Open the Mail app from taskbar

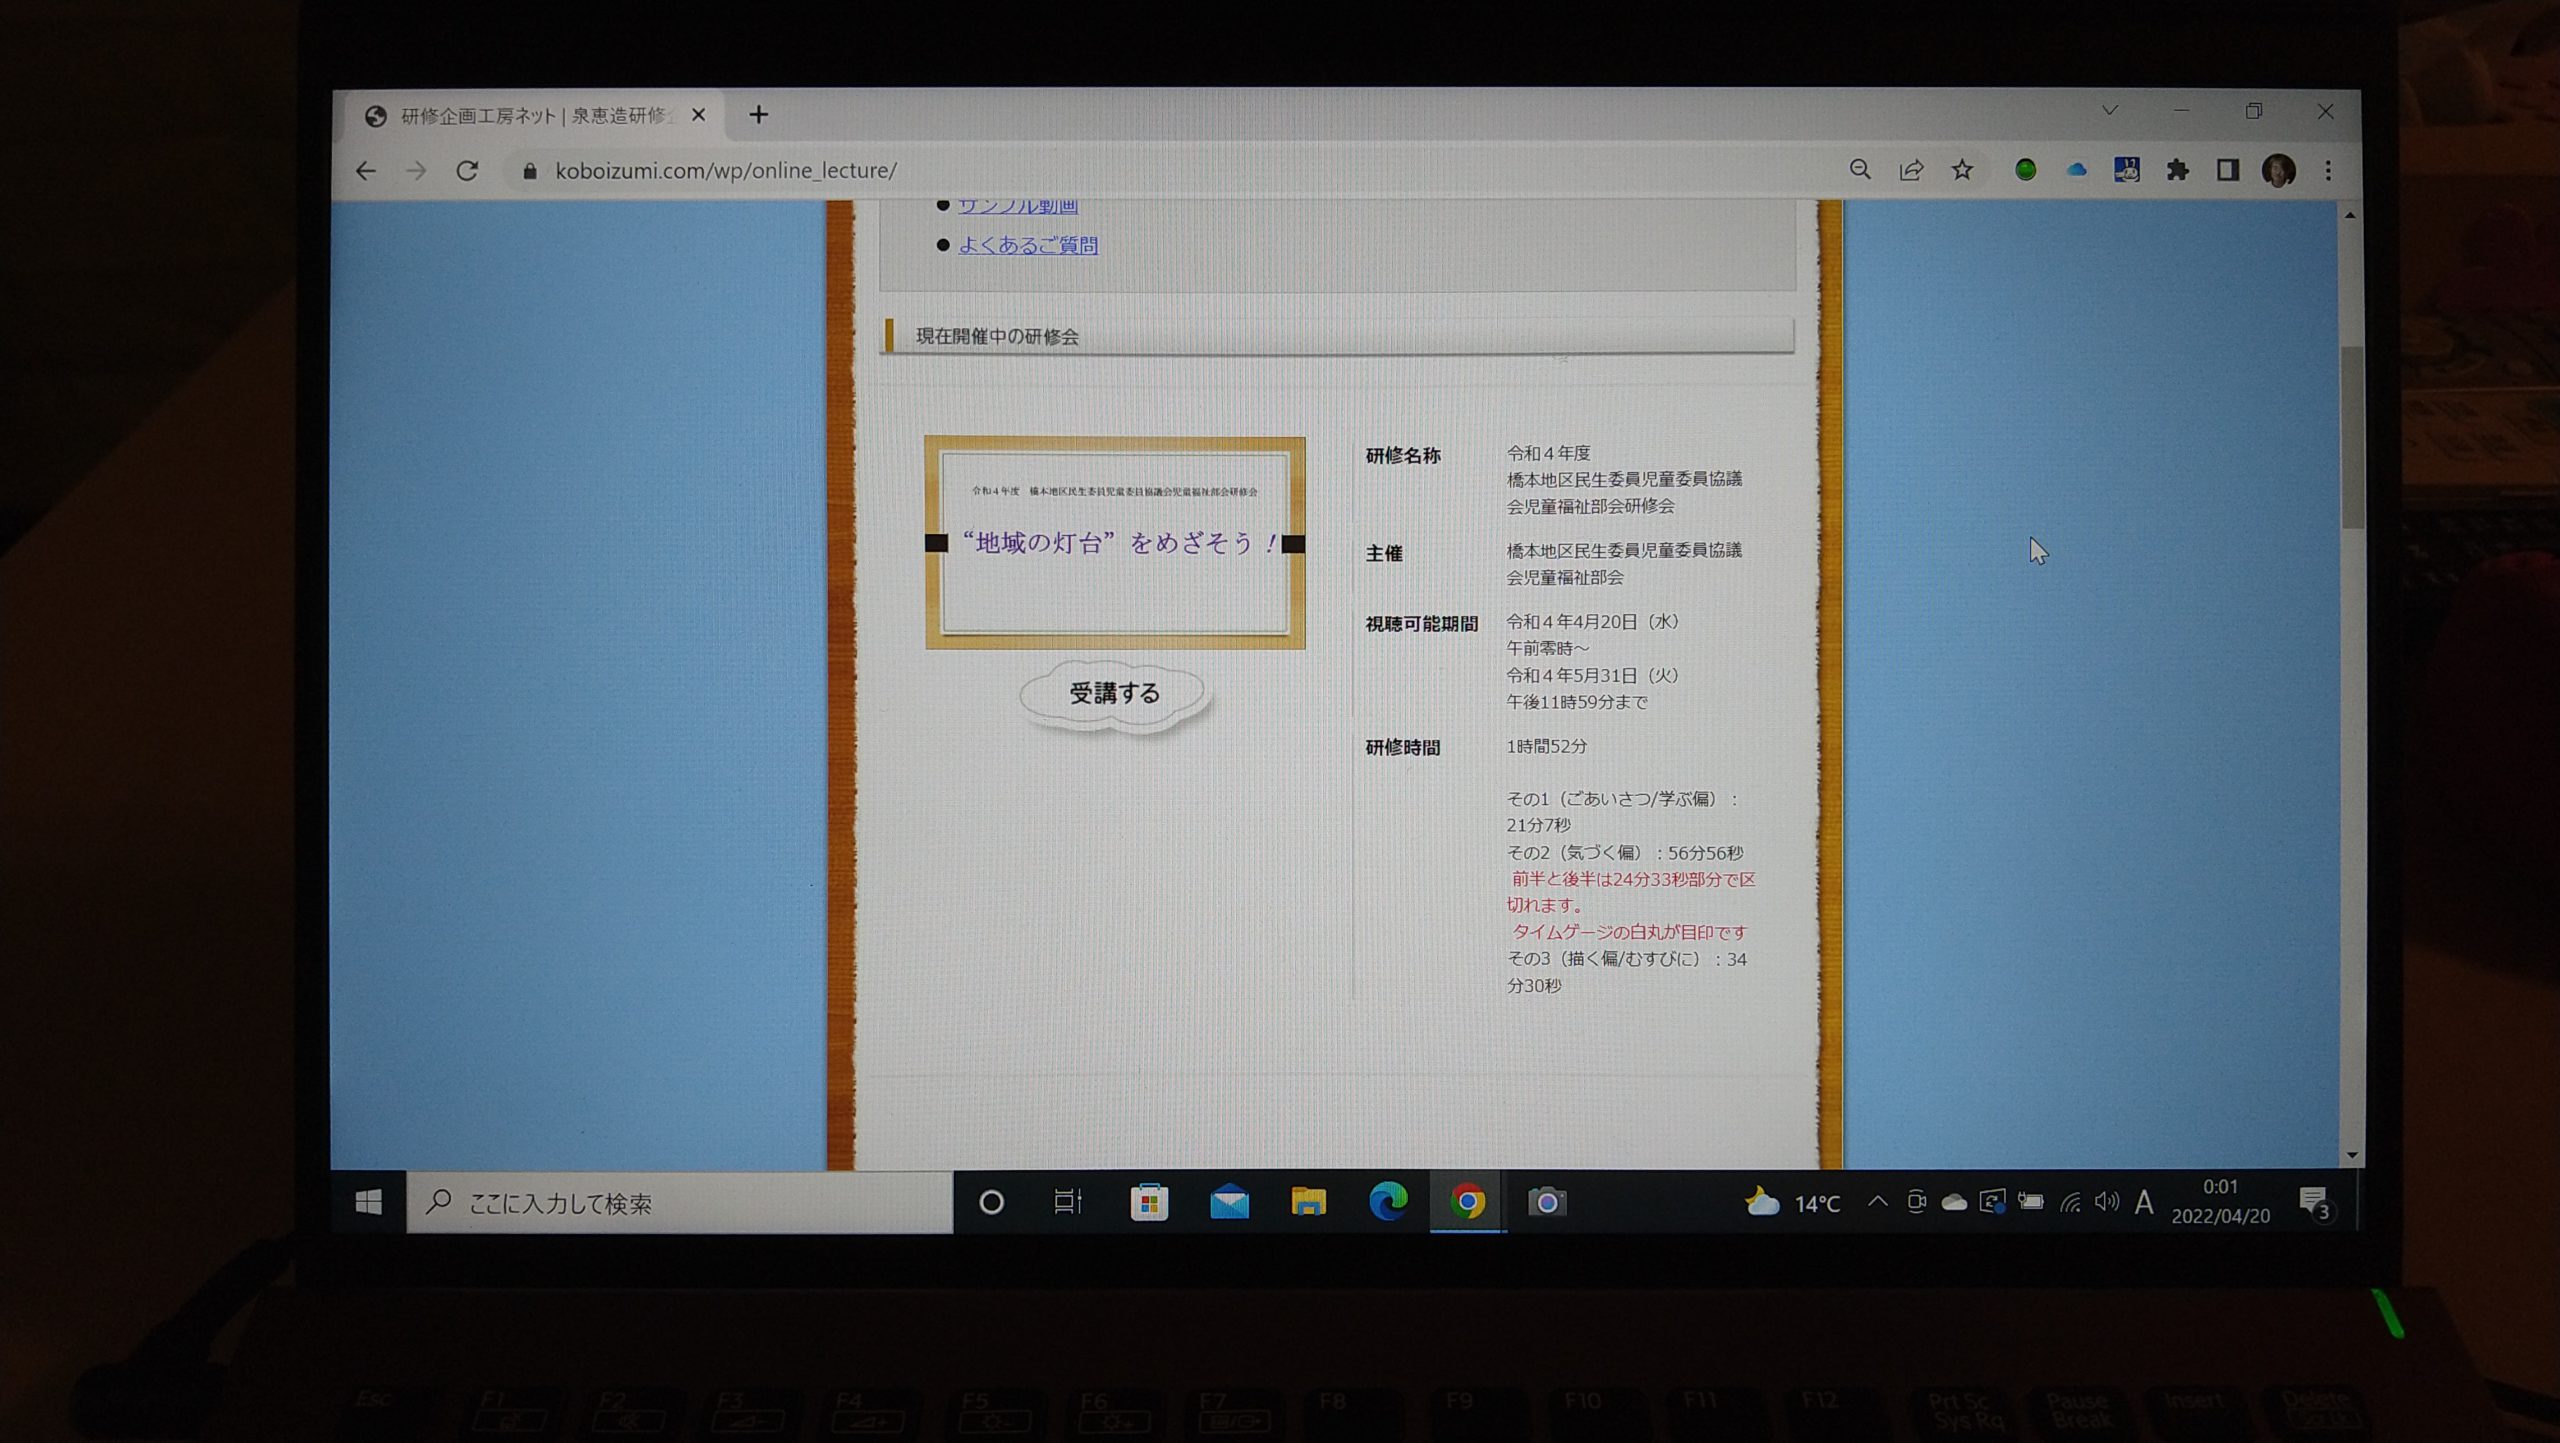1229,1202
